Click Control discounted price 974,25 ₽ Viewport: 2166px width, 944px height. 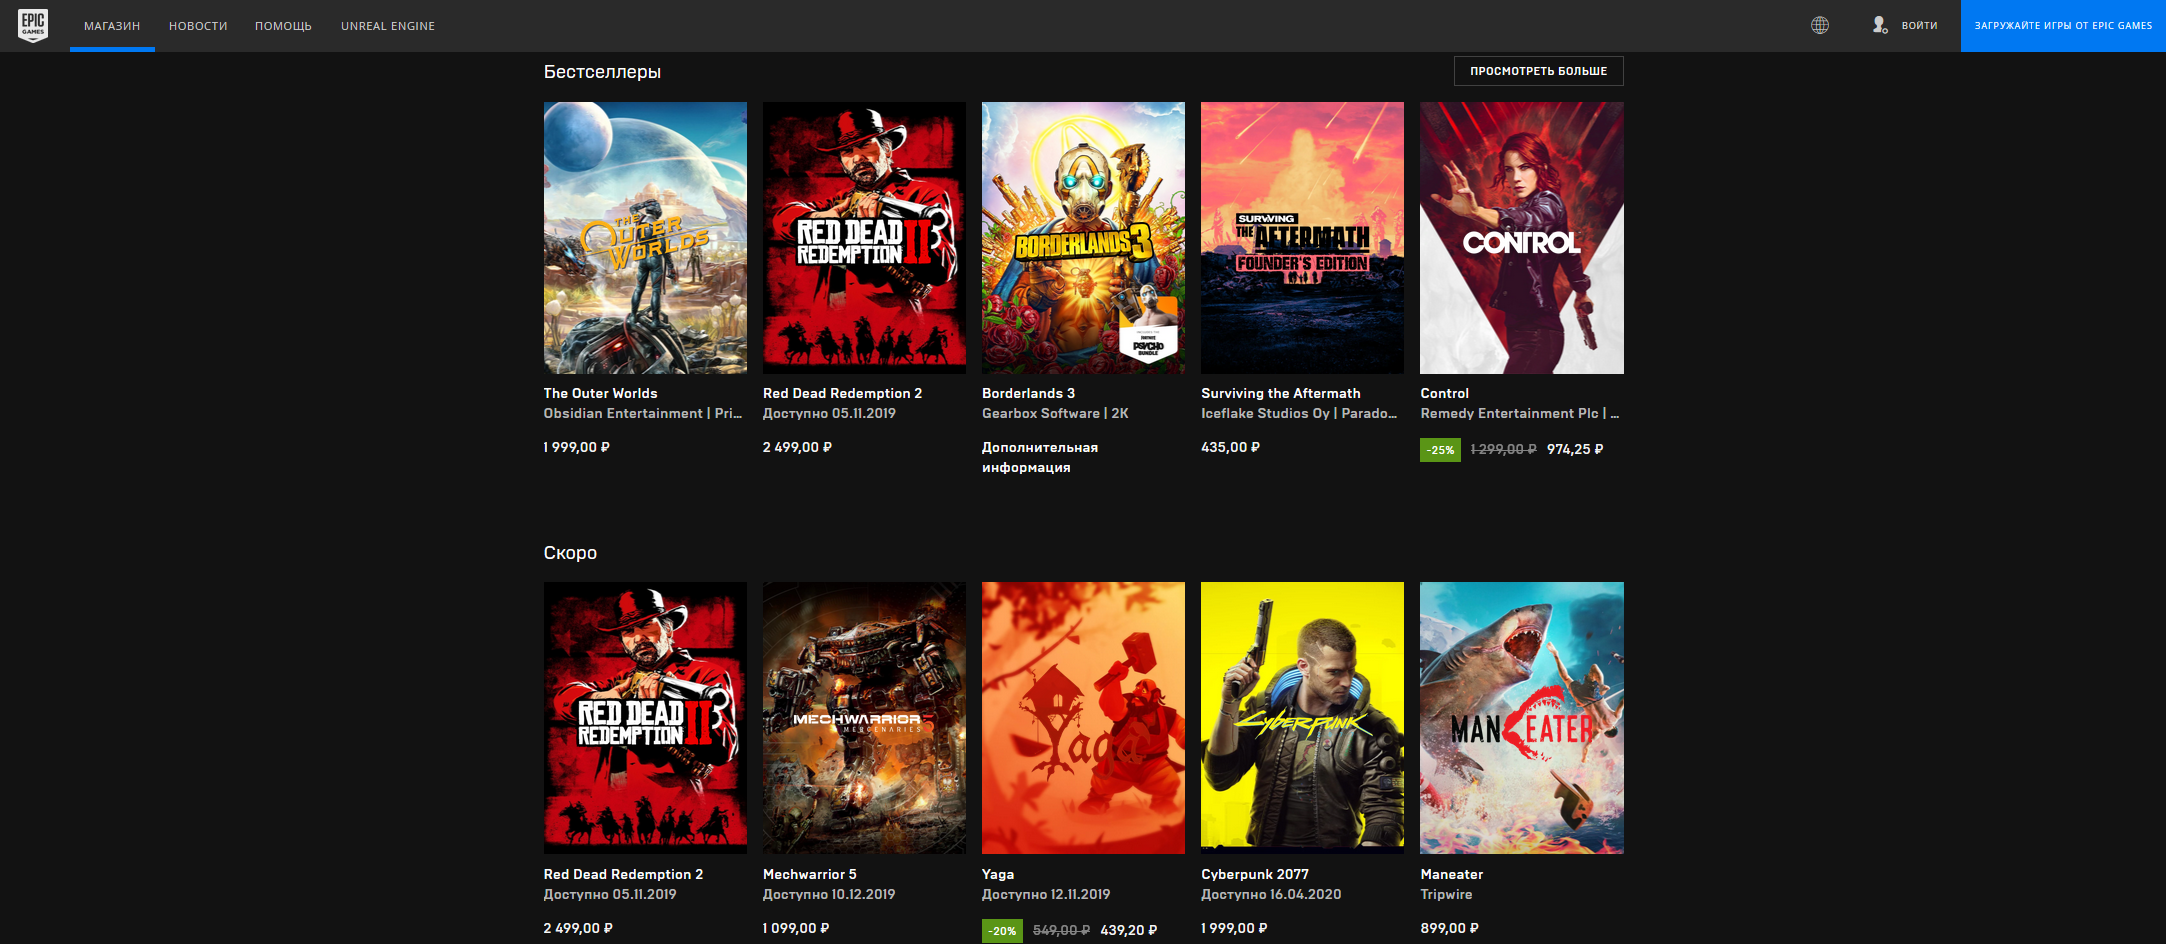[1575, 450]
